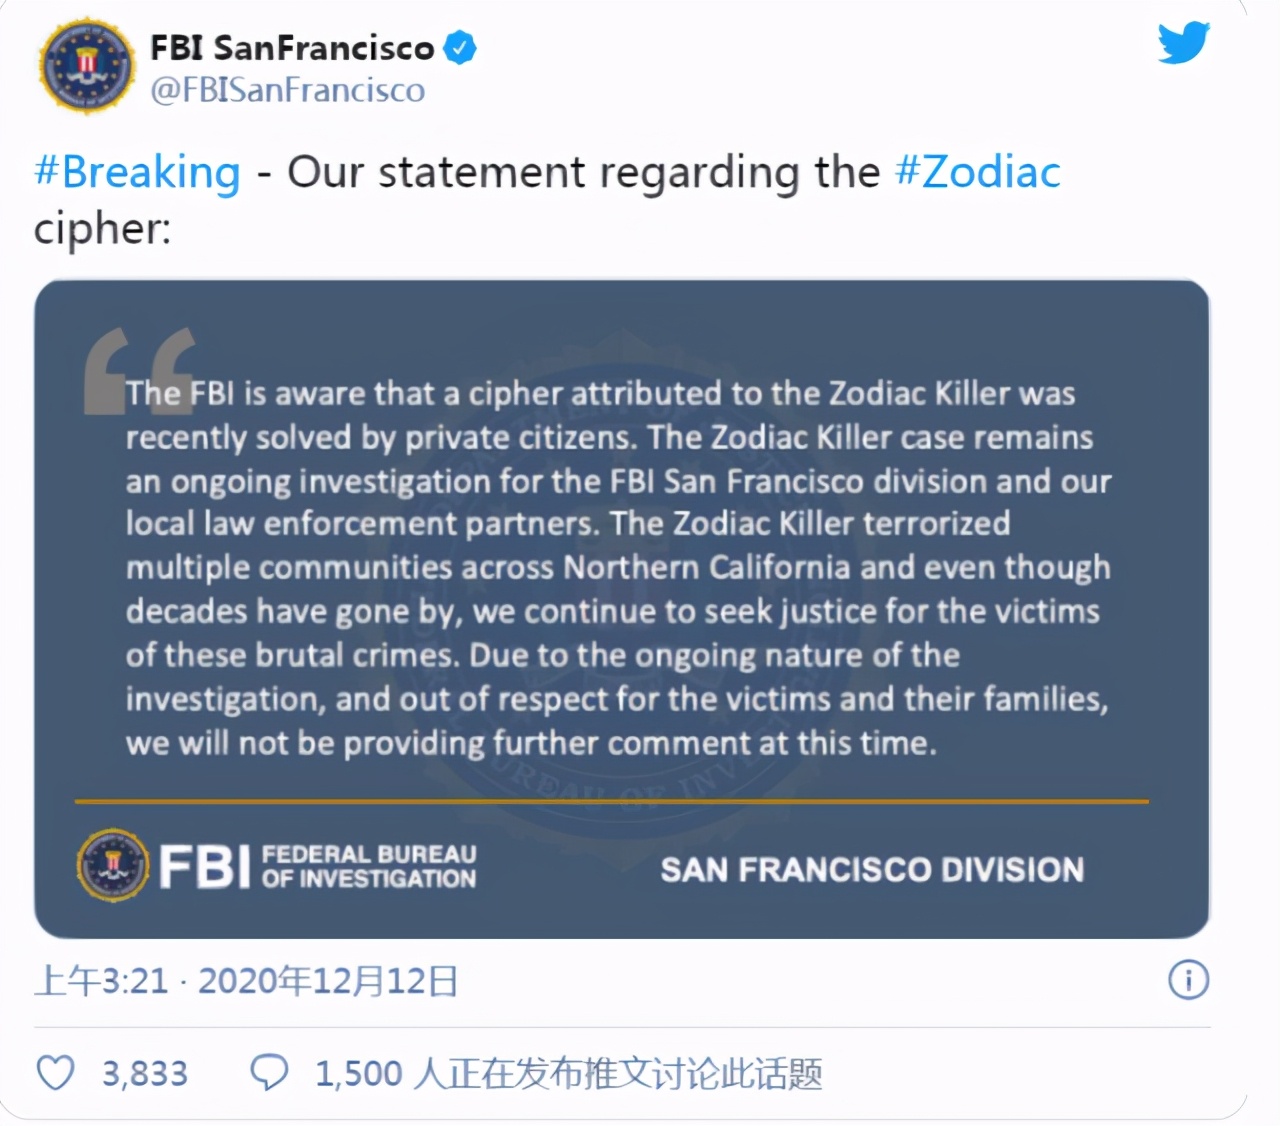Viewport: 1280px width, 1126px height.
Task: Open the 1,500 人正在发布推文讨论此话题 link
Action: 568,1074
